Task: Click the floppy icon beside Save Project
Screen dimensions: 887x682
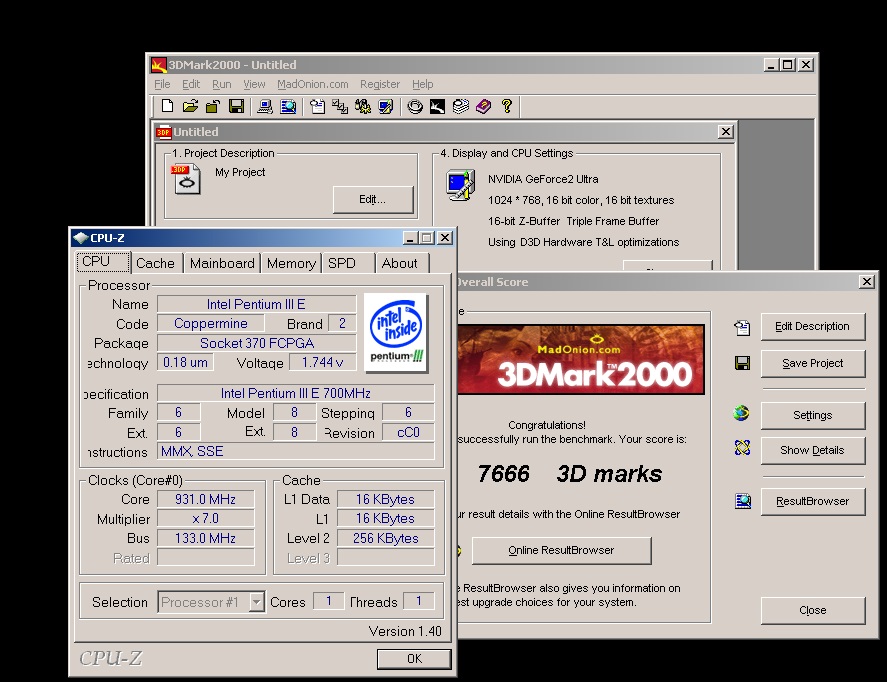Action: coord(742,363)
